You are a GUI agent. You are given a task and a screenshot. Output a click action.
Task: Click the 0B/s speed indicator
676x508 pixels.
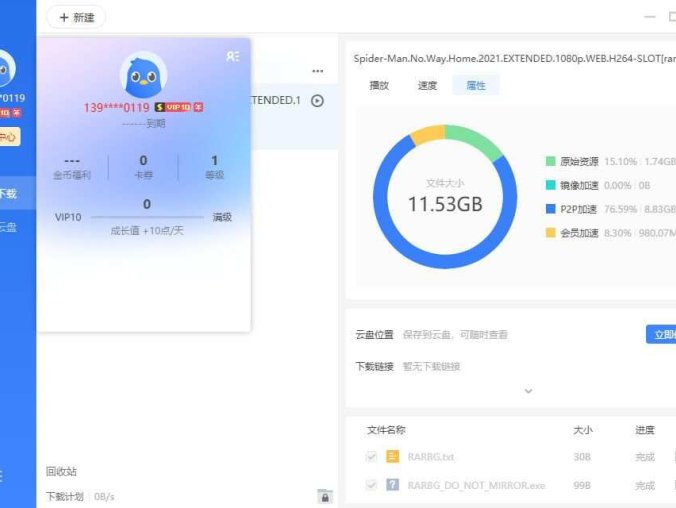point(104,497)
